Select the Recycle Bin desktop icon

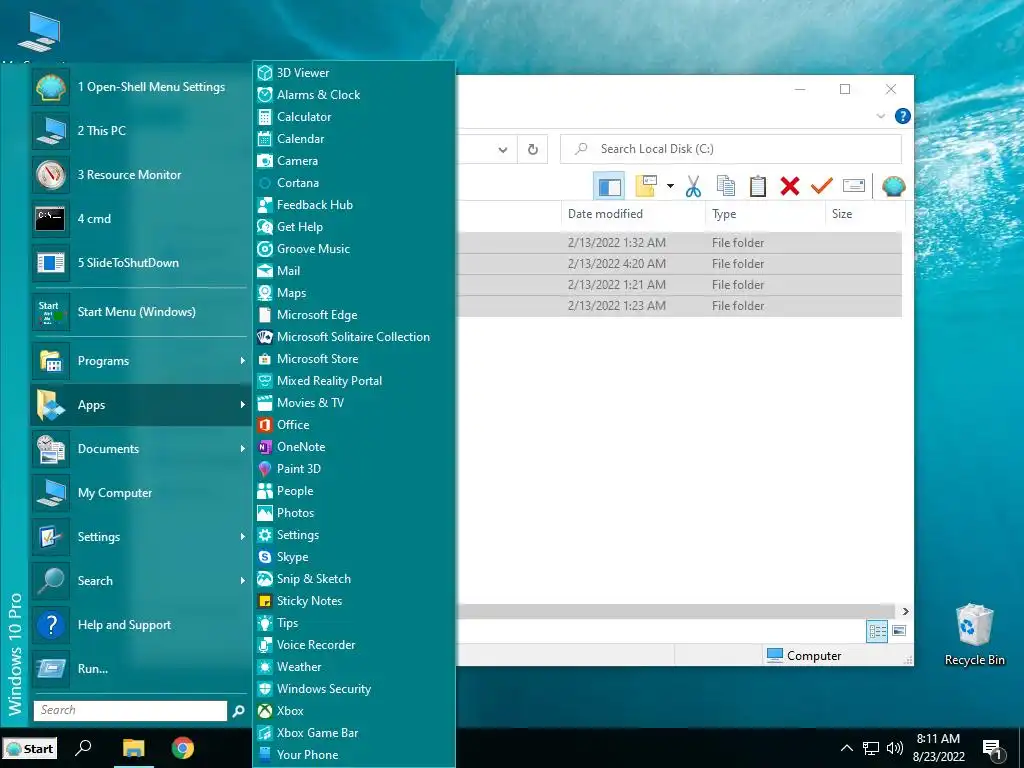(974, 634)
